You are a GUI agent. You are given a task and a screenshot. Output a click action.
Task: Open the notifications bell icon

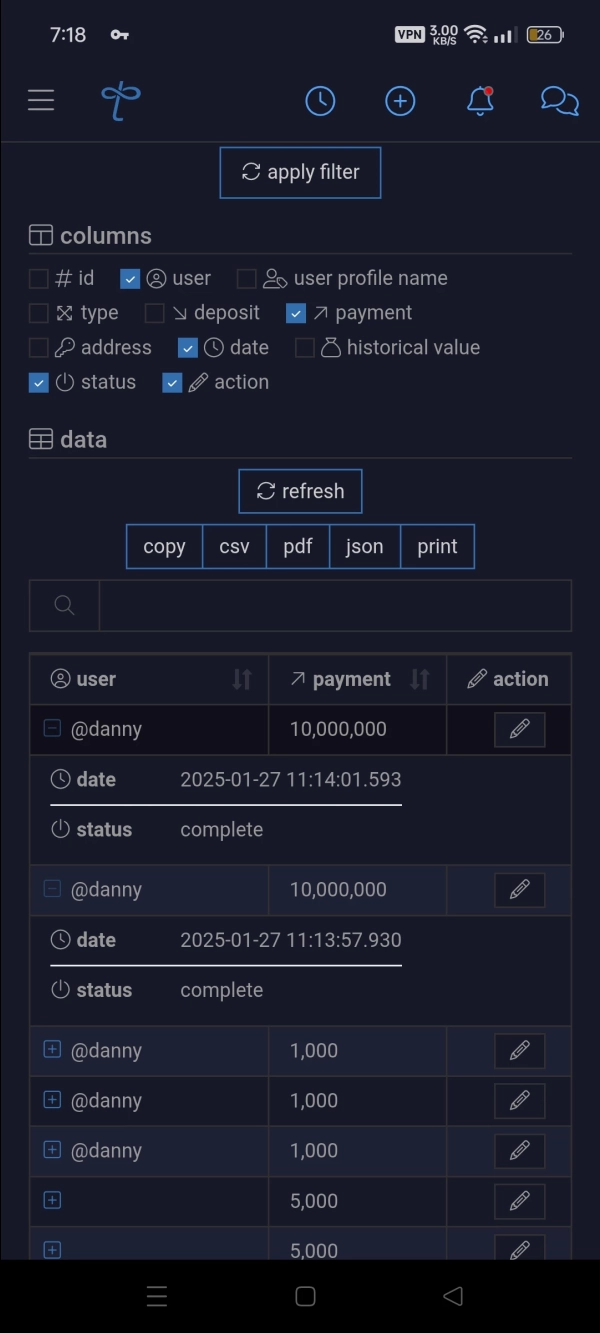(x=480, y=101)
